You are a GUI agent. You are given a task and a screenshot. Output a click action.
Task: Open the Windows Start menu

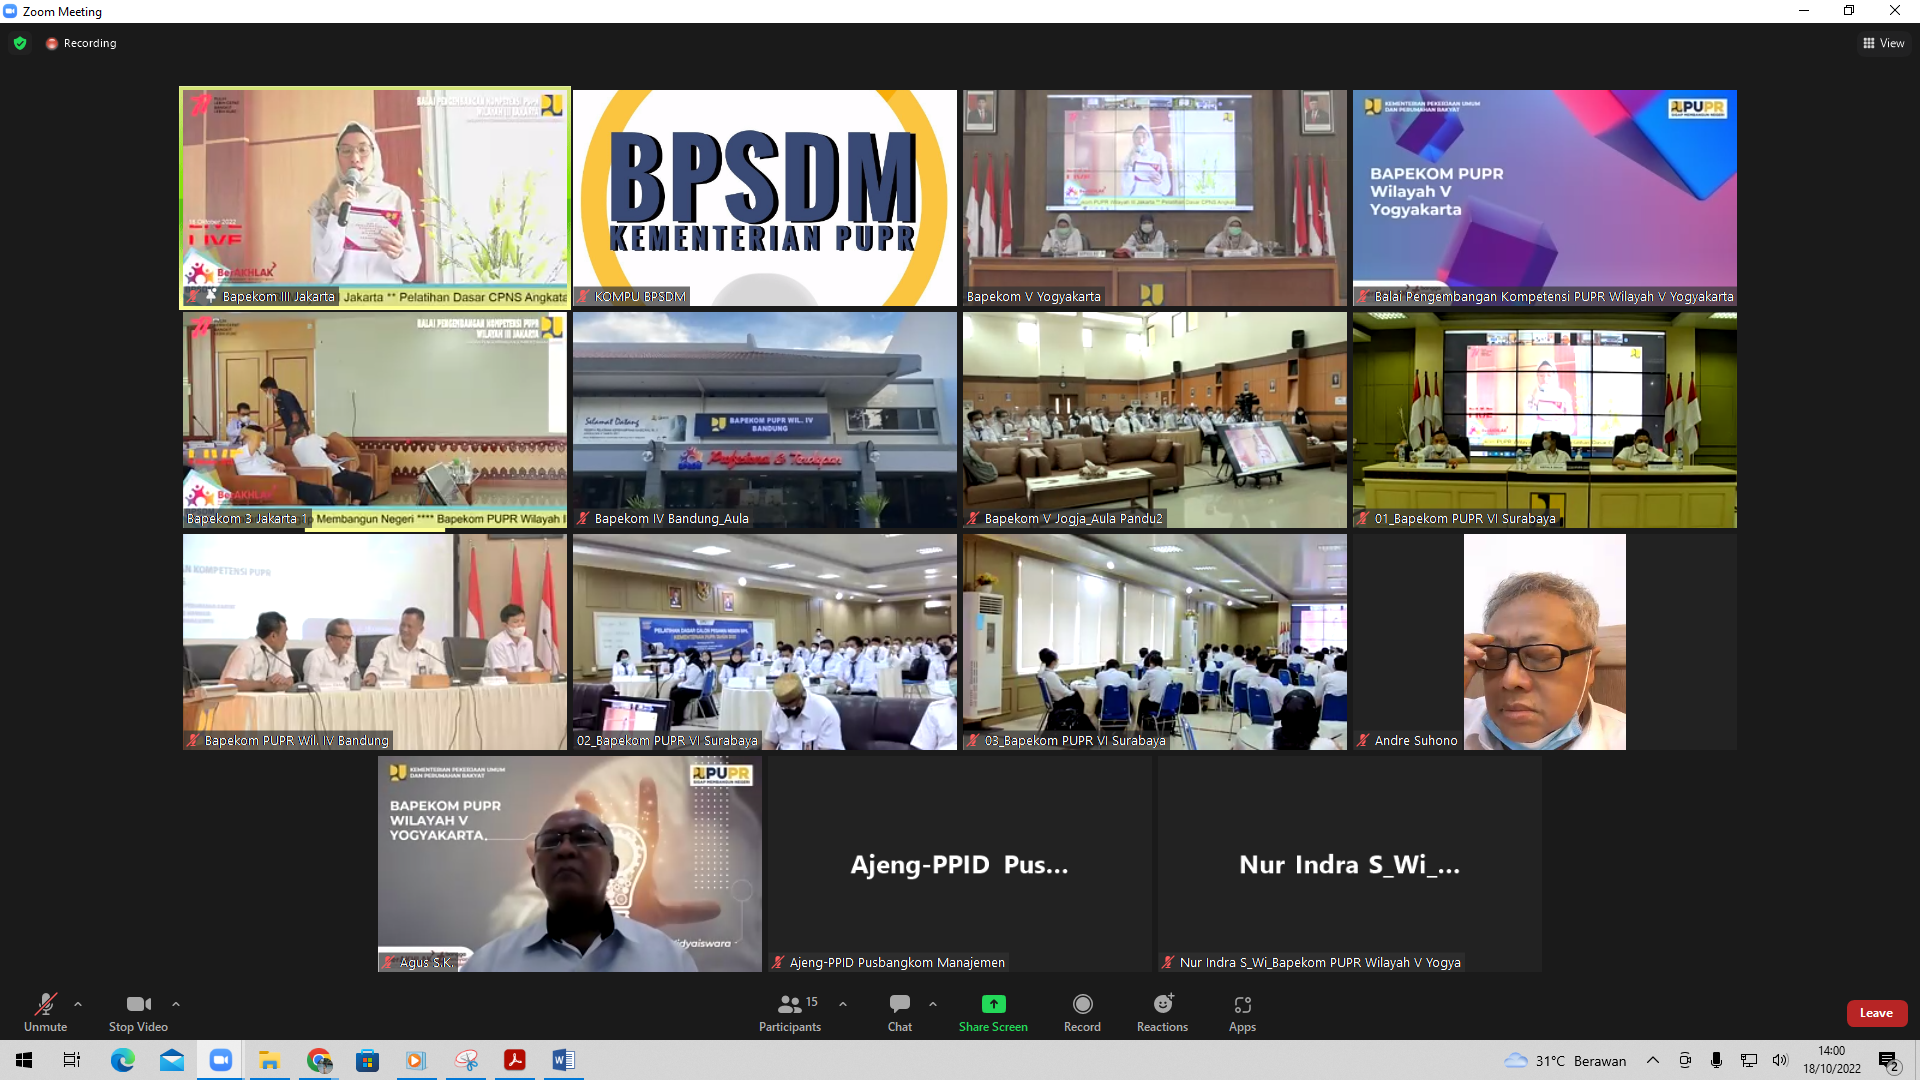tap(24, 1060)
